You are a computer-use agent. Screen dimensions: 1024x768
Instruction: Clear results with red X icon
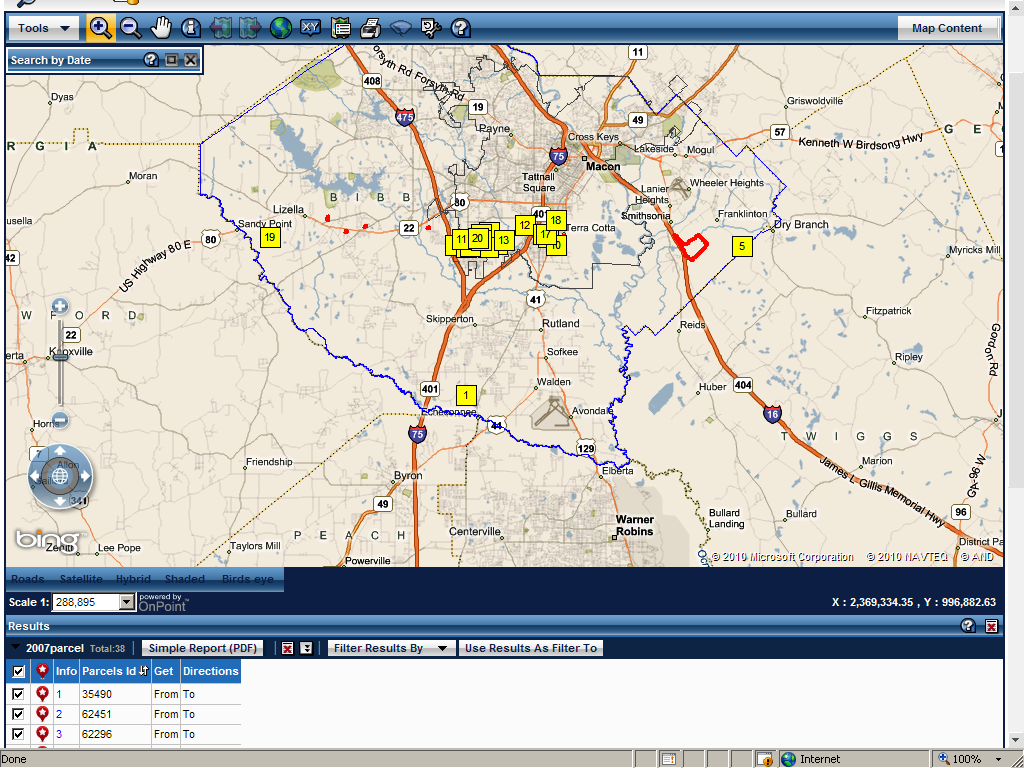(x=287, y=648)
